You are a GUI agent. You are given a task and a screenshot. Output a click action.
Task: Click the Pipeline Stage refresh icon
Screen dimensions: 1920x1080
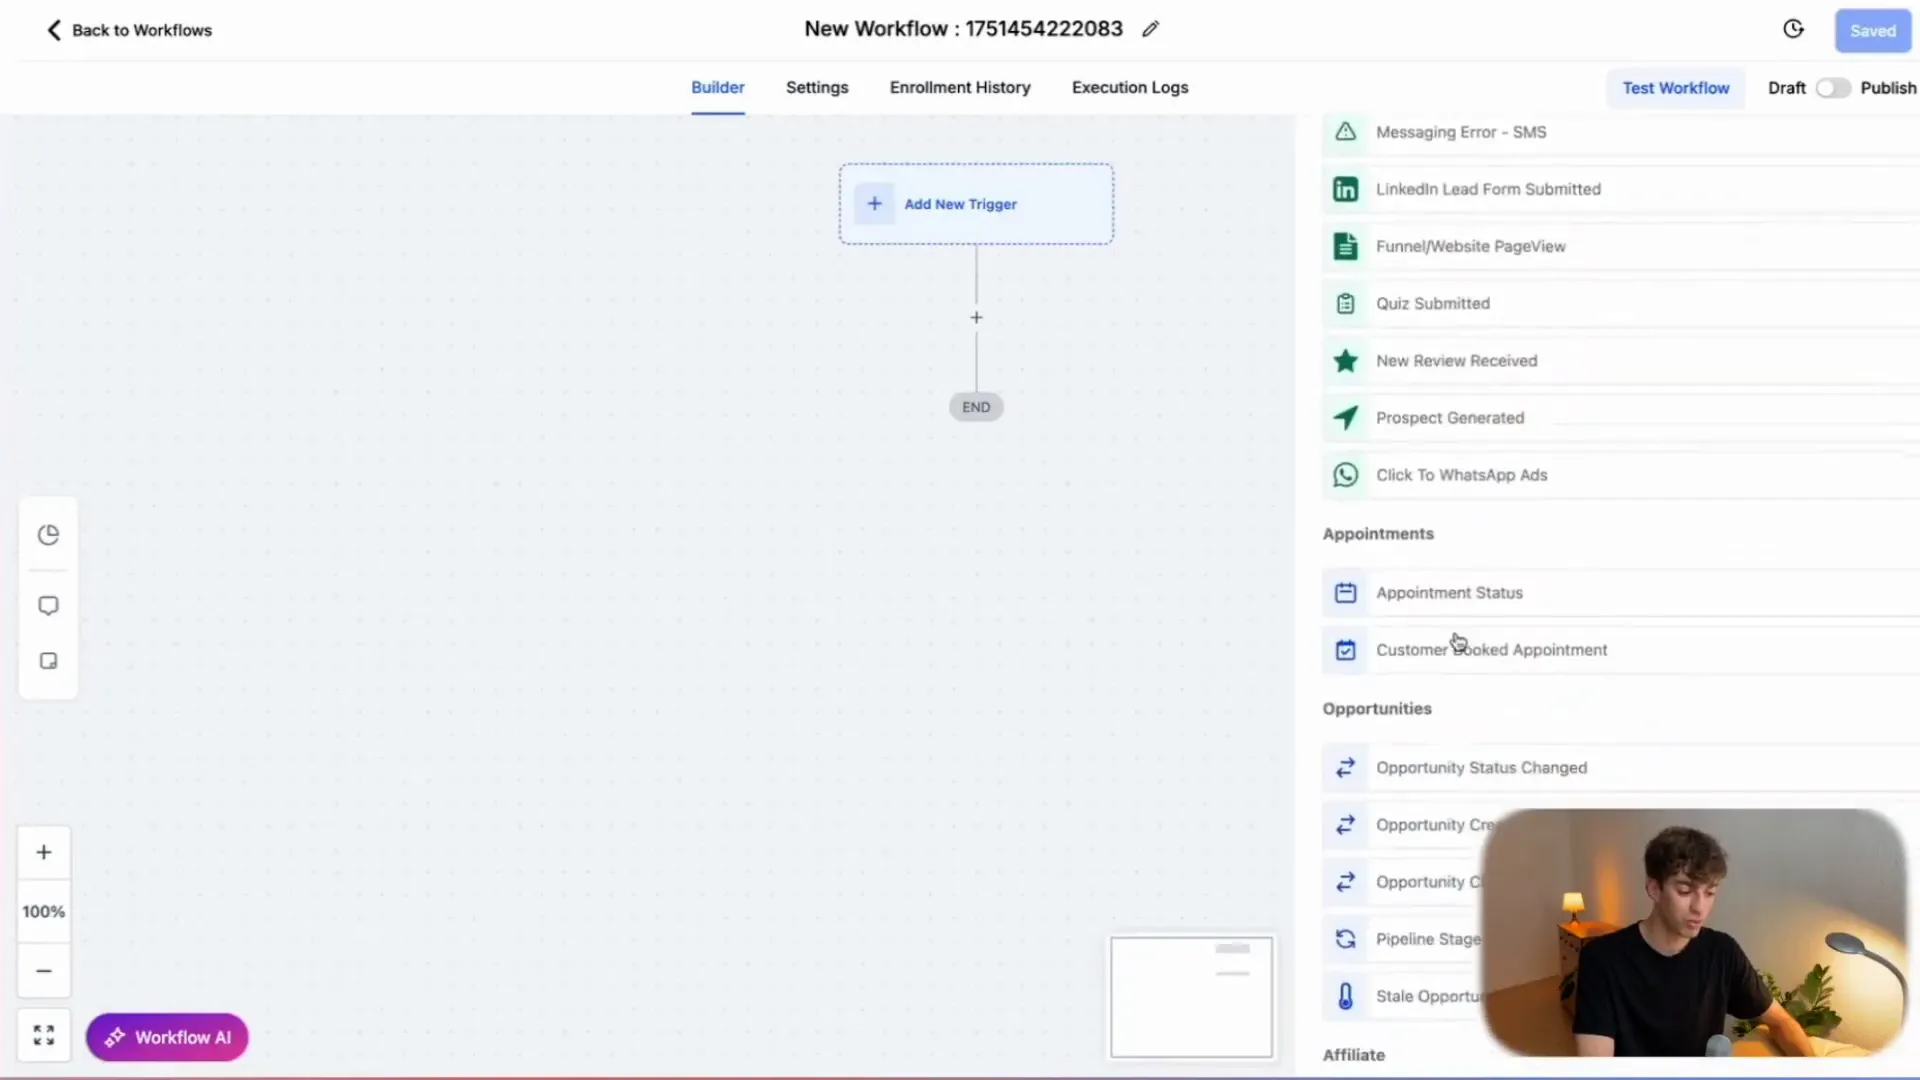(1346, 940)
